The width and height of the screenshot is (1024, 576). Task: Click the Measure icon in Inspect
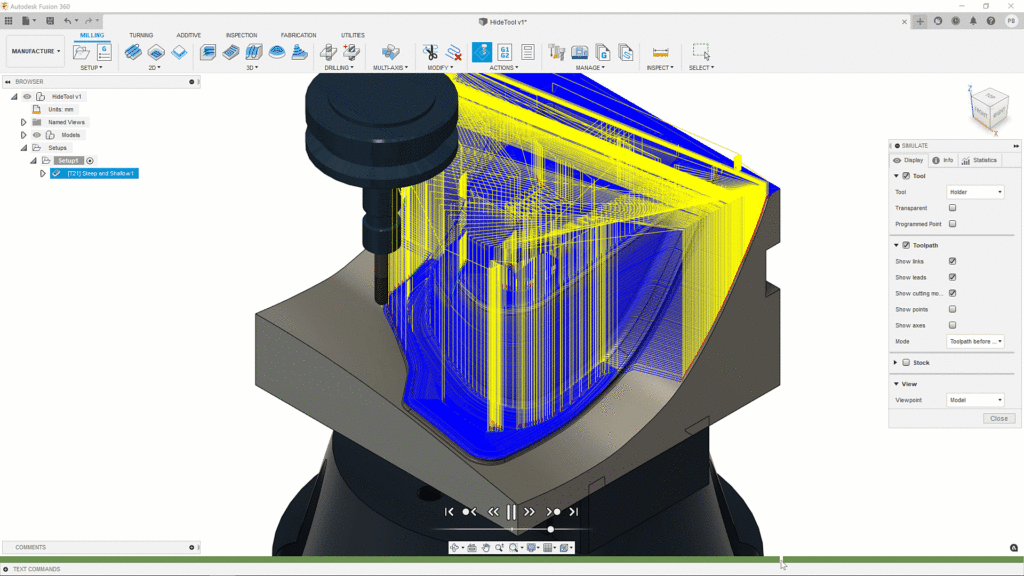tap(660, 52)
